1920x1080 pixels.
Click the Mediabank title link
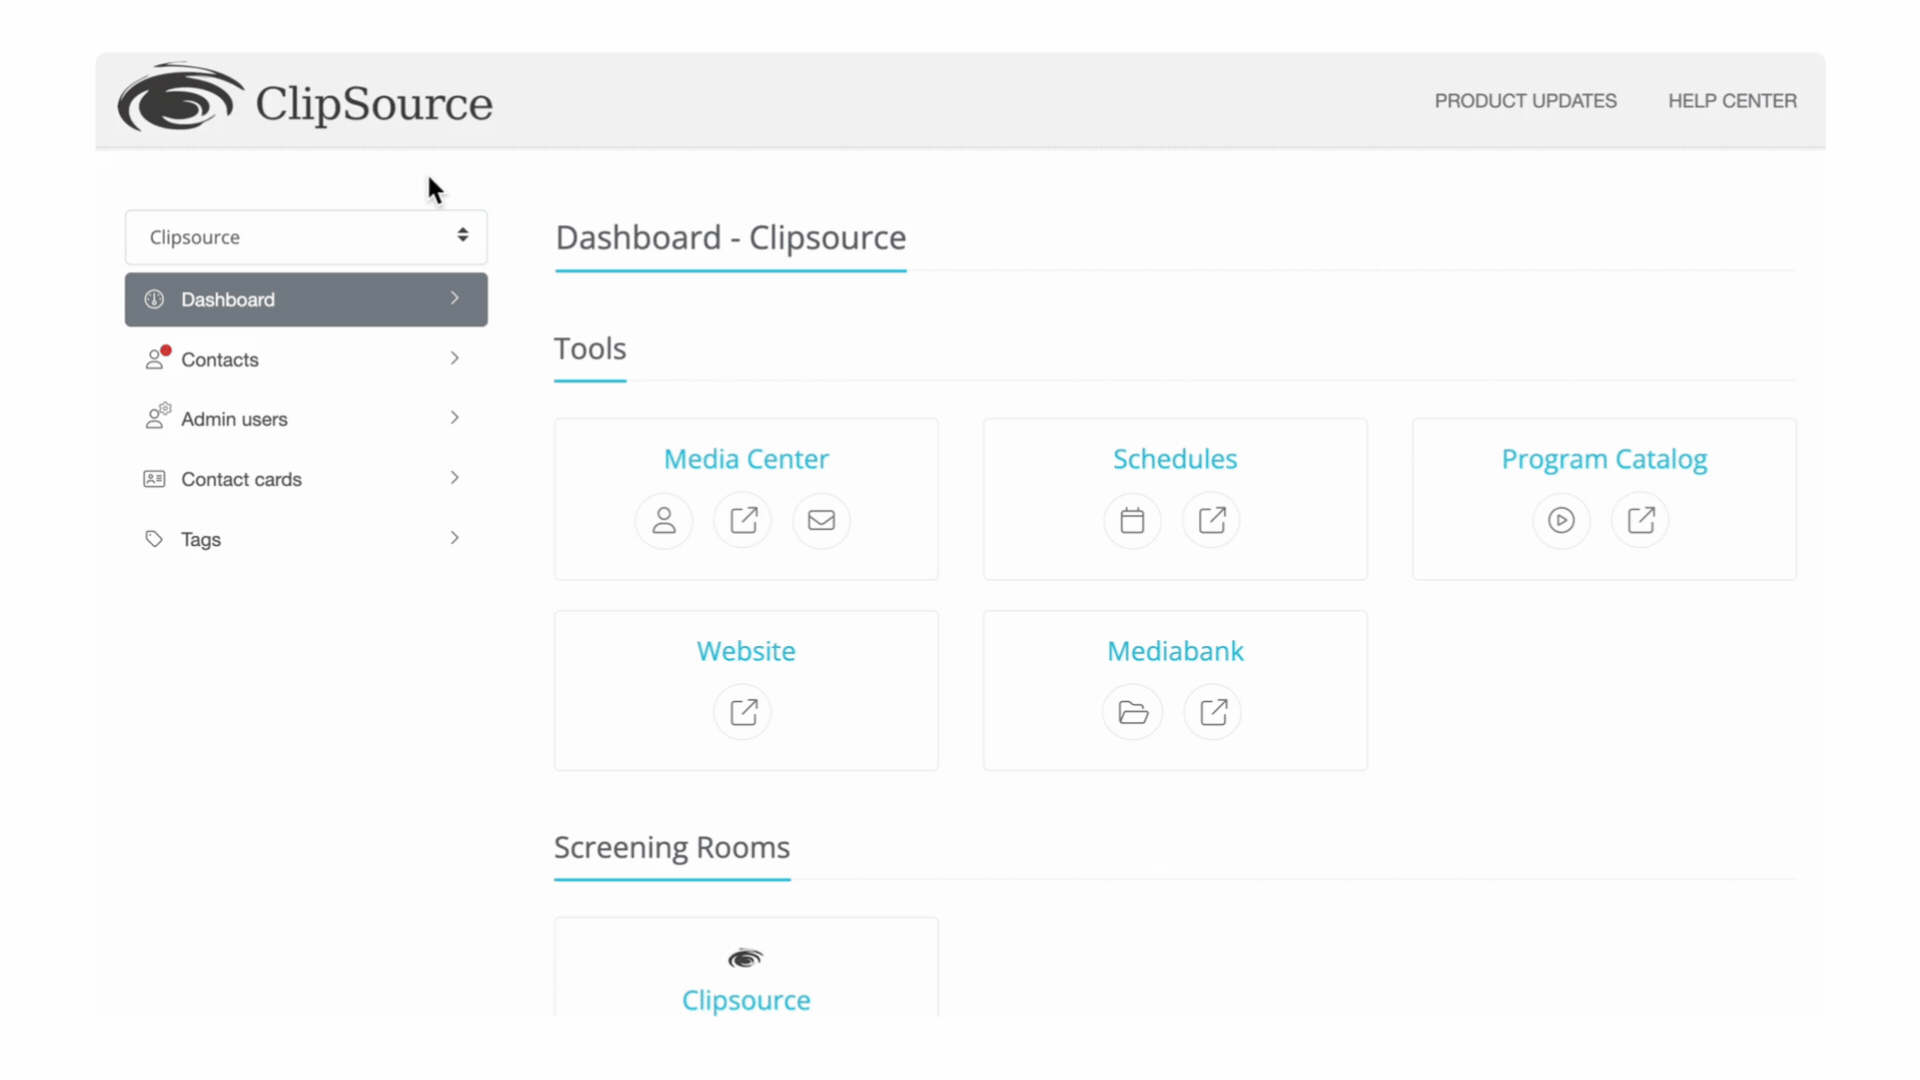click(1175, 650)
